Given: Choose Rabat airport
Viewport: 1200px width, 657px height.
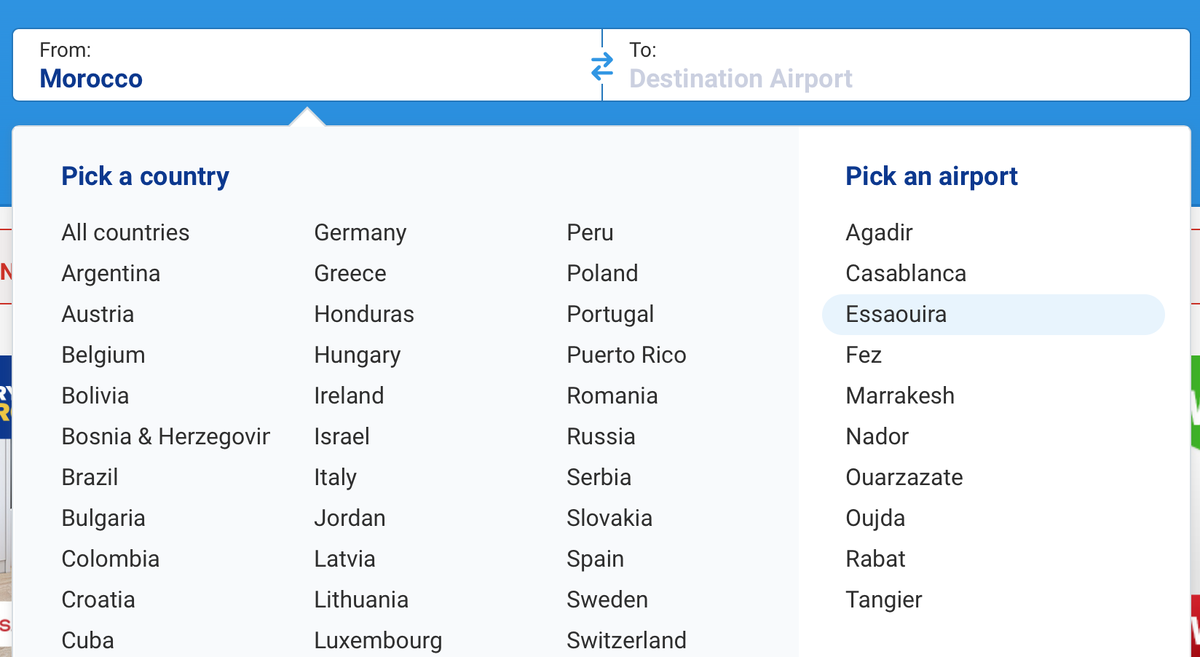Looking at the screenshot, I should tap(875, 560).
